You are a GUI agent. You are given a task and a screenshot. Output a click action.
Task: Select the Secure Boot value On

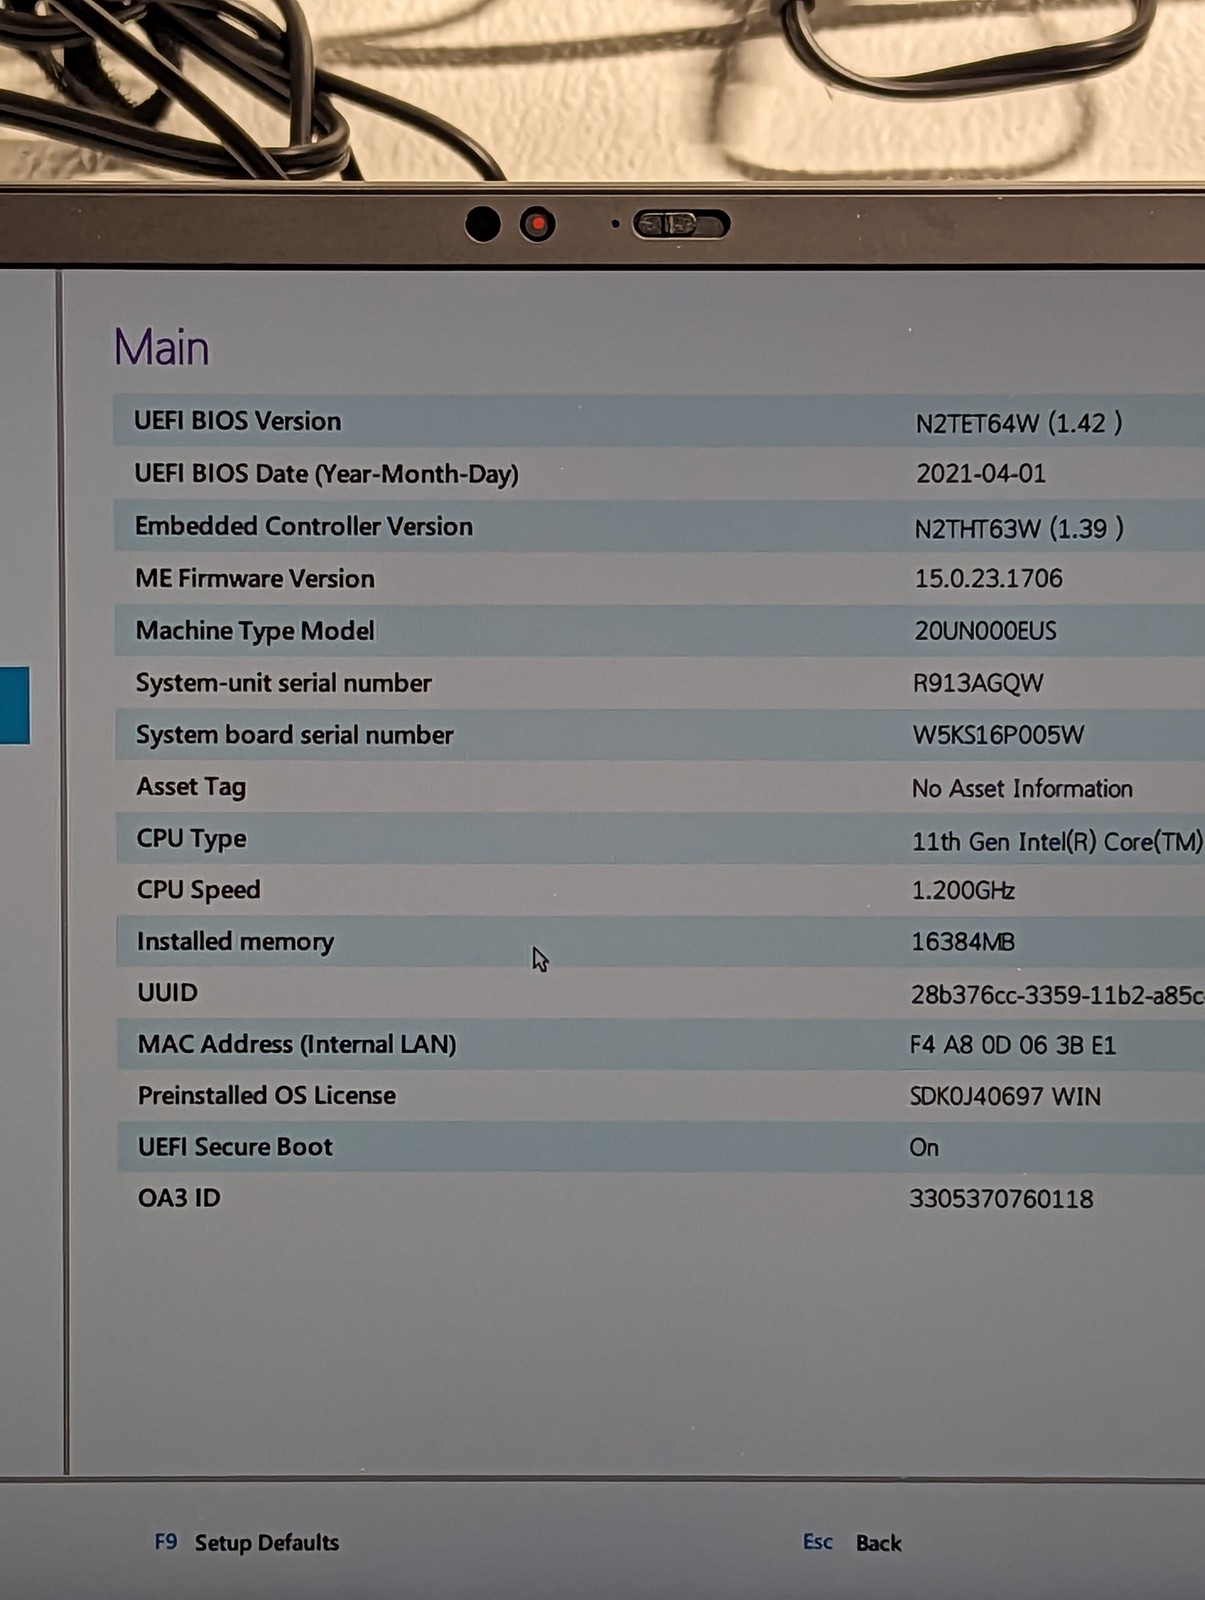[x=924, y=1148]
